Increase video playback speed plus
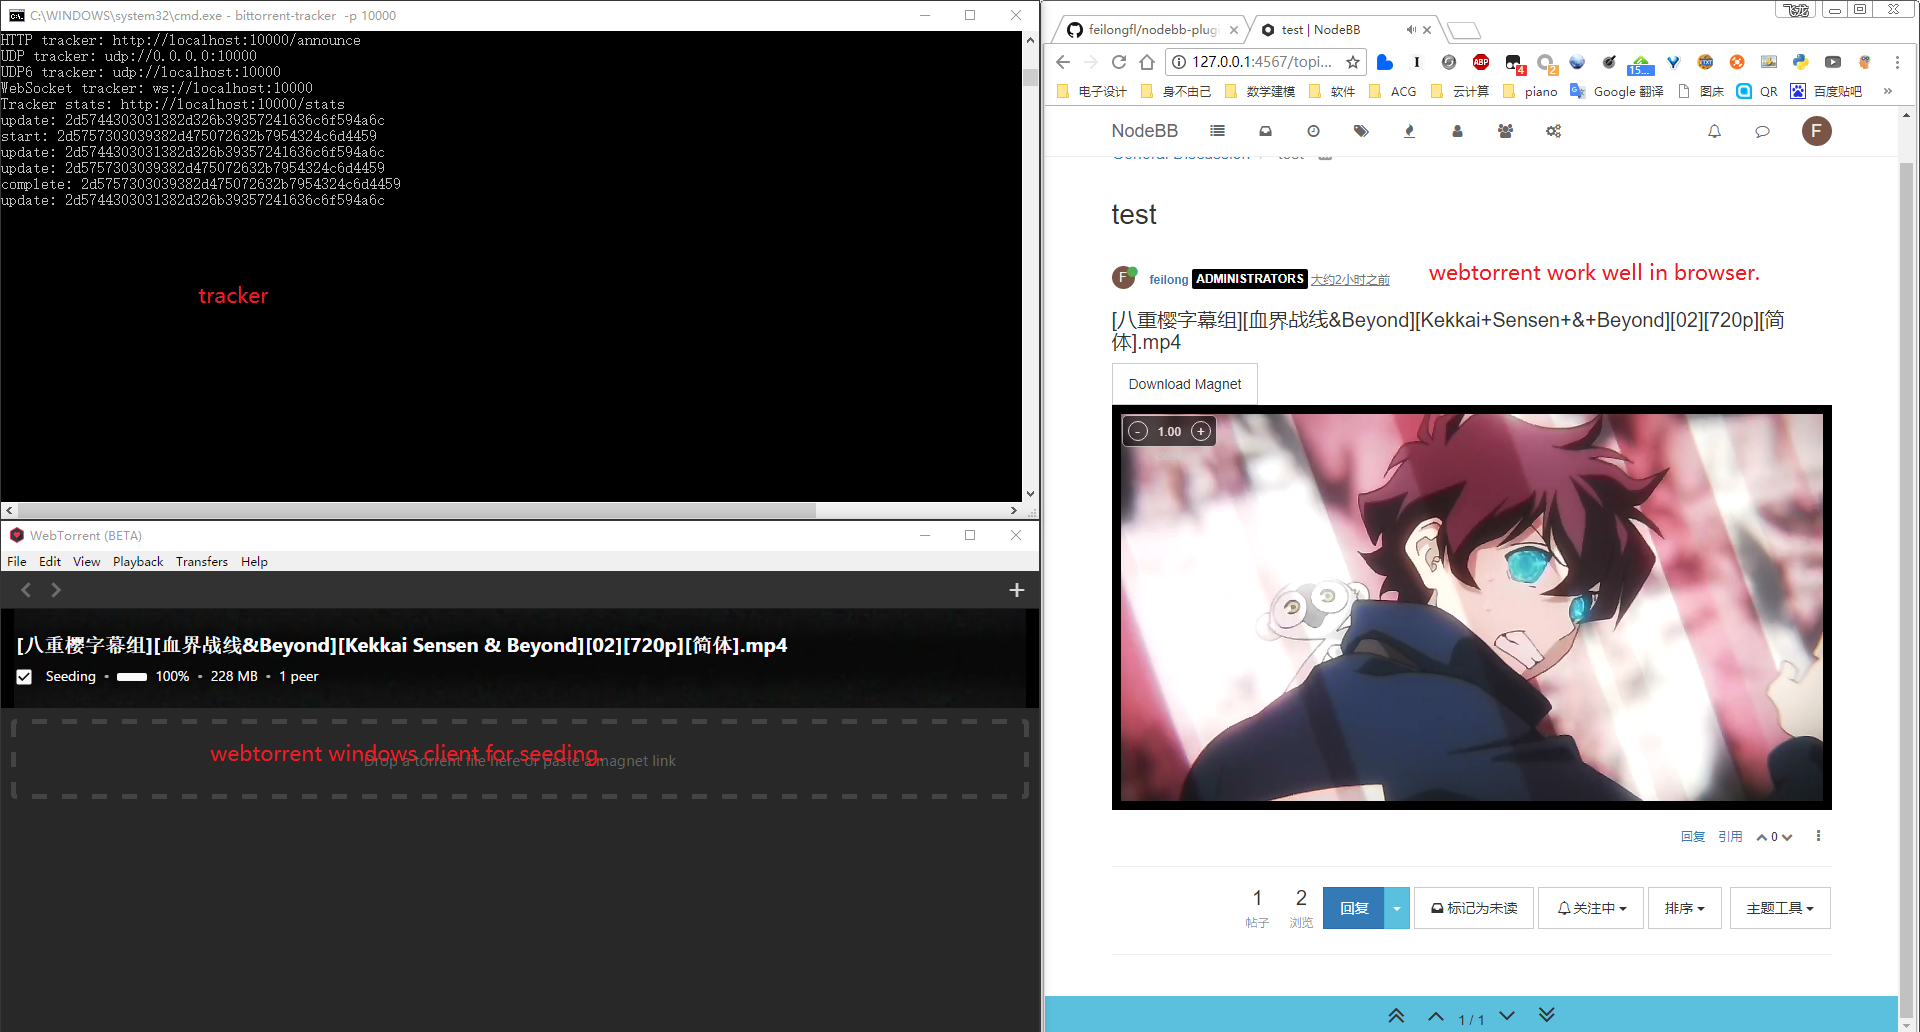The height and width of the screenshot is (1032, 1920). (x=1201, y=431)
